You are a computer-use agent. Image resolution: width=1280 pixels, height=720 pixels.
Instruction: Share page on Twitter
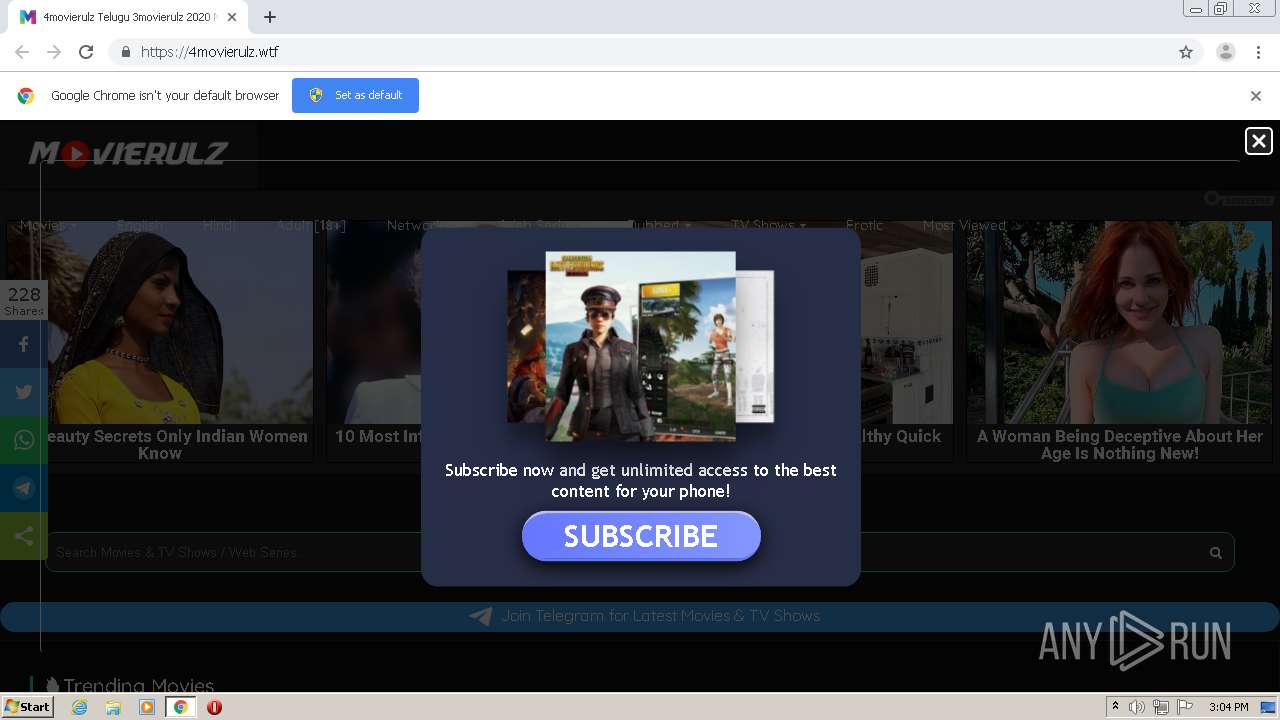[x=24, y=392]
